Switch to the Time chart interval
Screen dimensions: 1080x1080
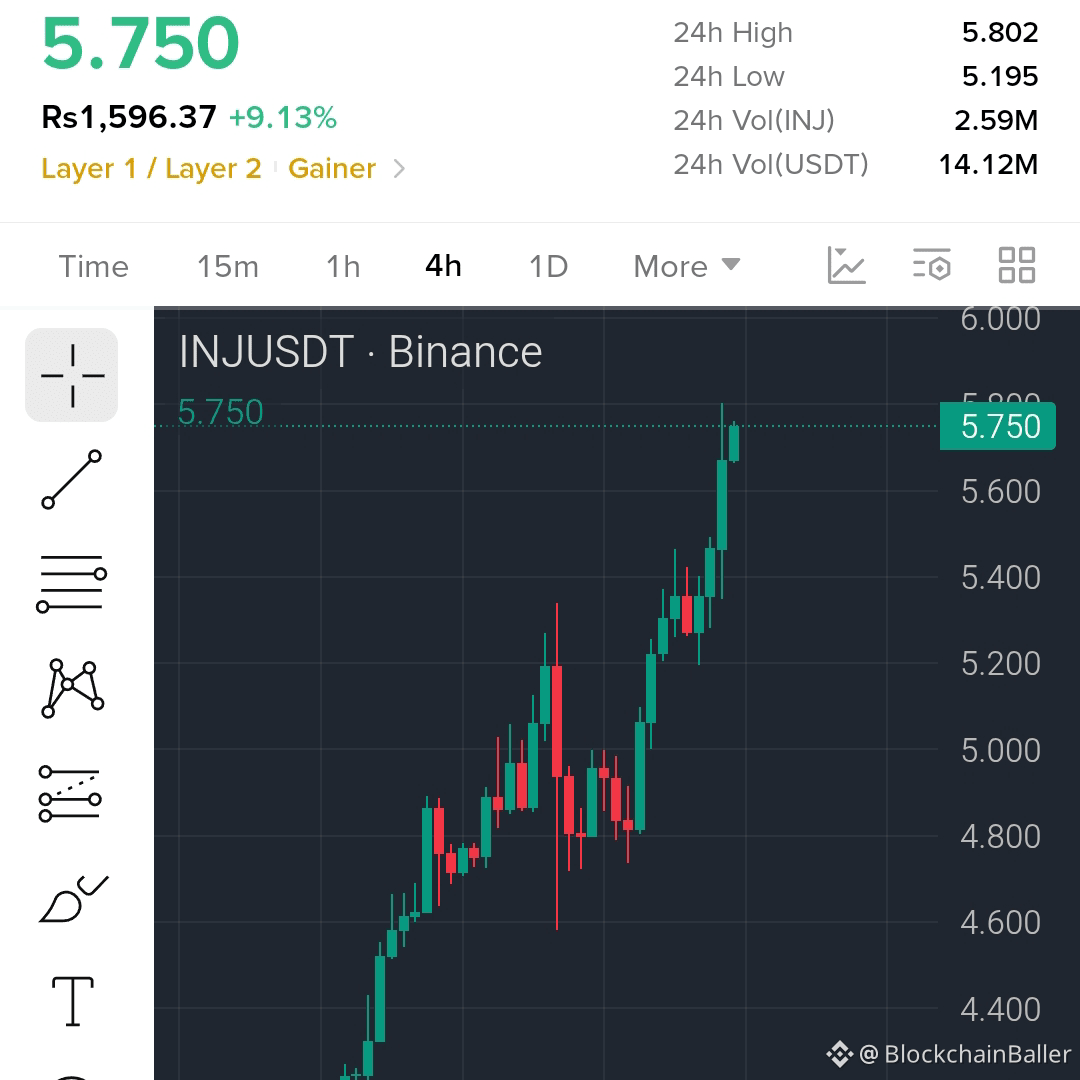coord(94,267)
